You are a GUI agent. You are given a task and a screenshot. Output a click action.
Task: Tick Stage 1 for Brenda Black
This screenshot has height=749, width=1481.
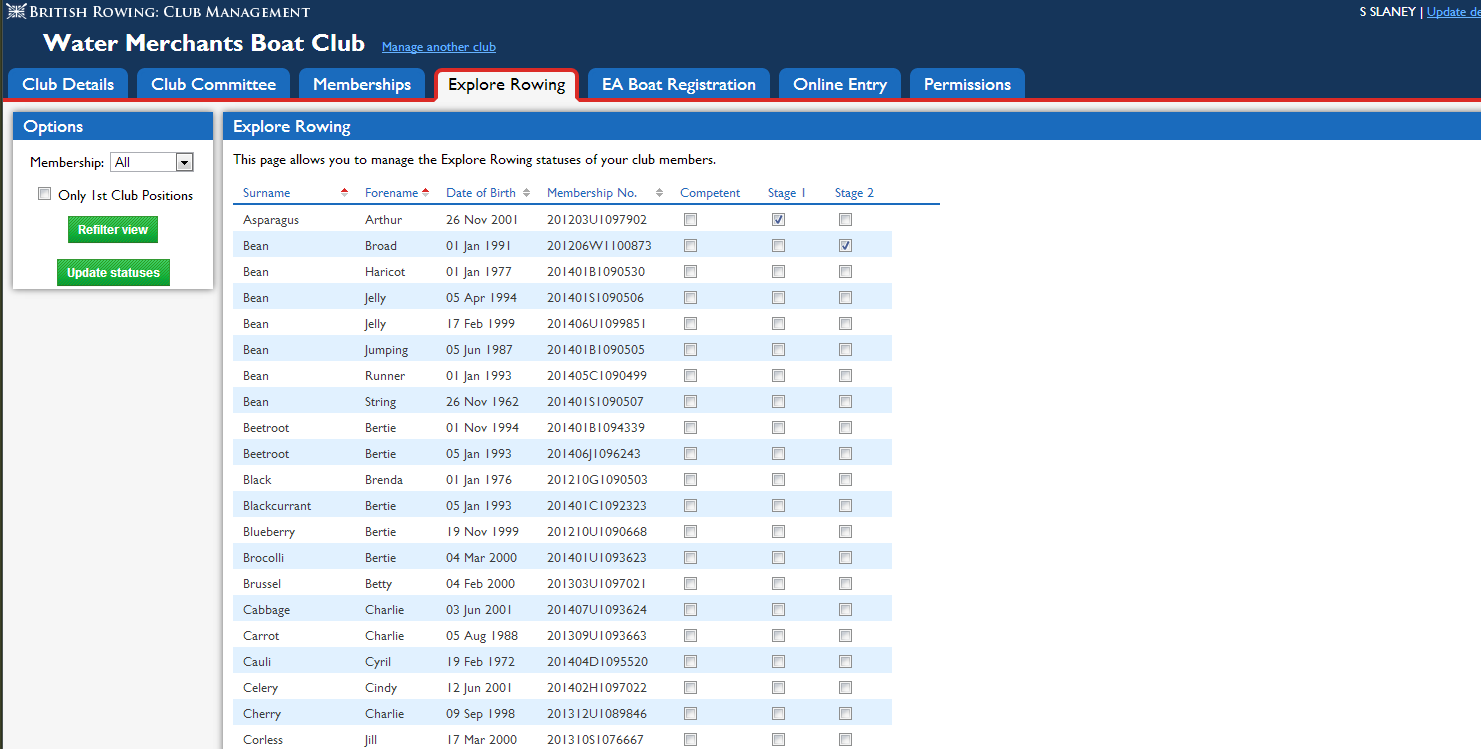click(x=778, y=479)
